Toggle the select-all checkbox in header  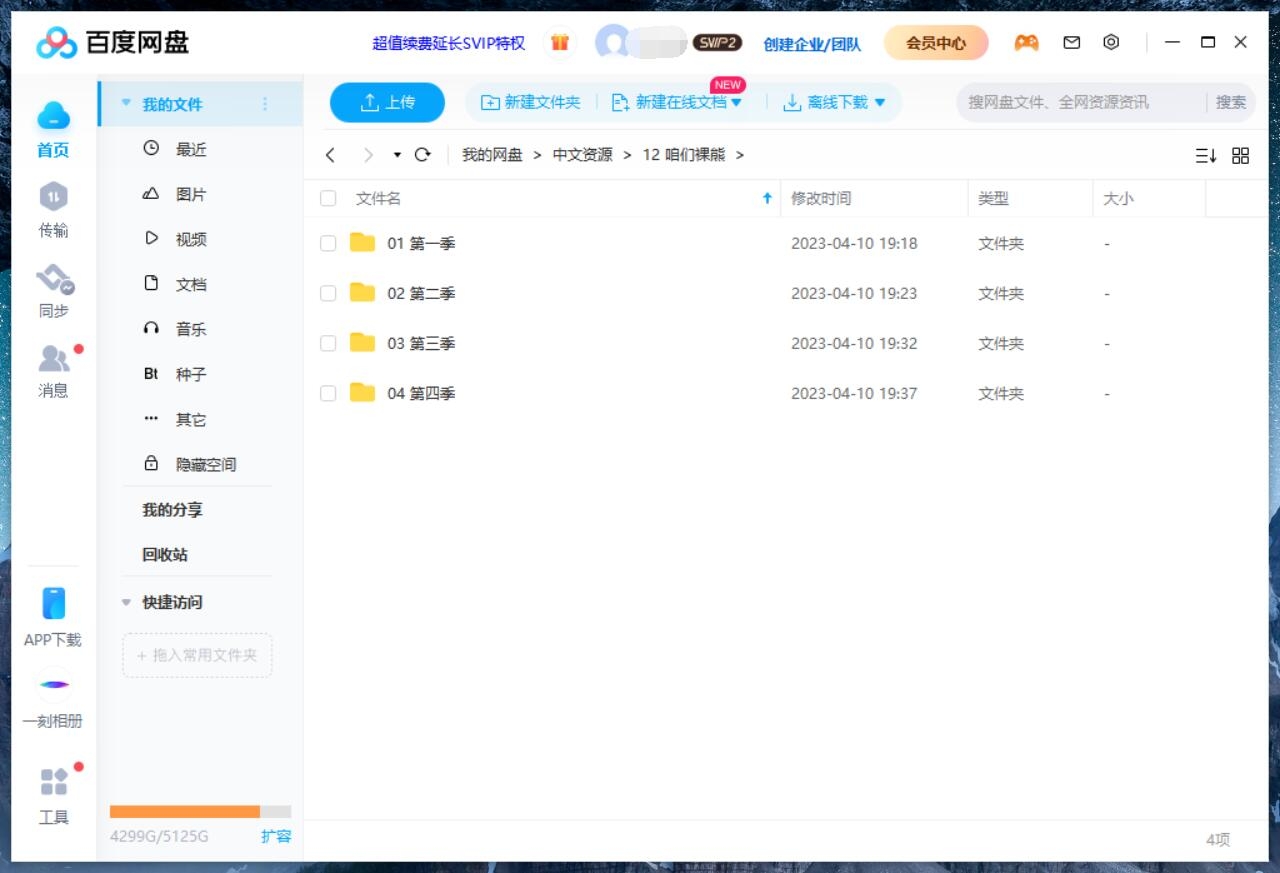328,199
